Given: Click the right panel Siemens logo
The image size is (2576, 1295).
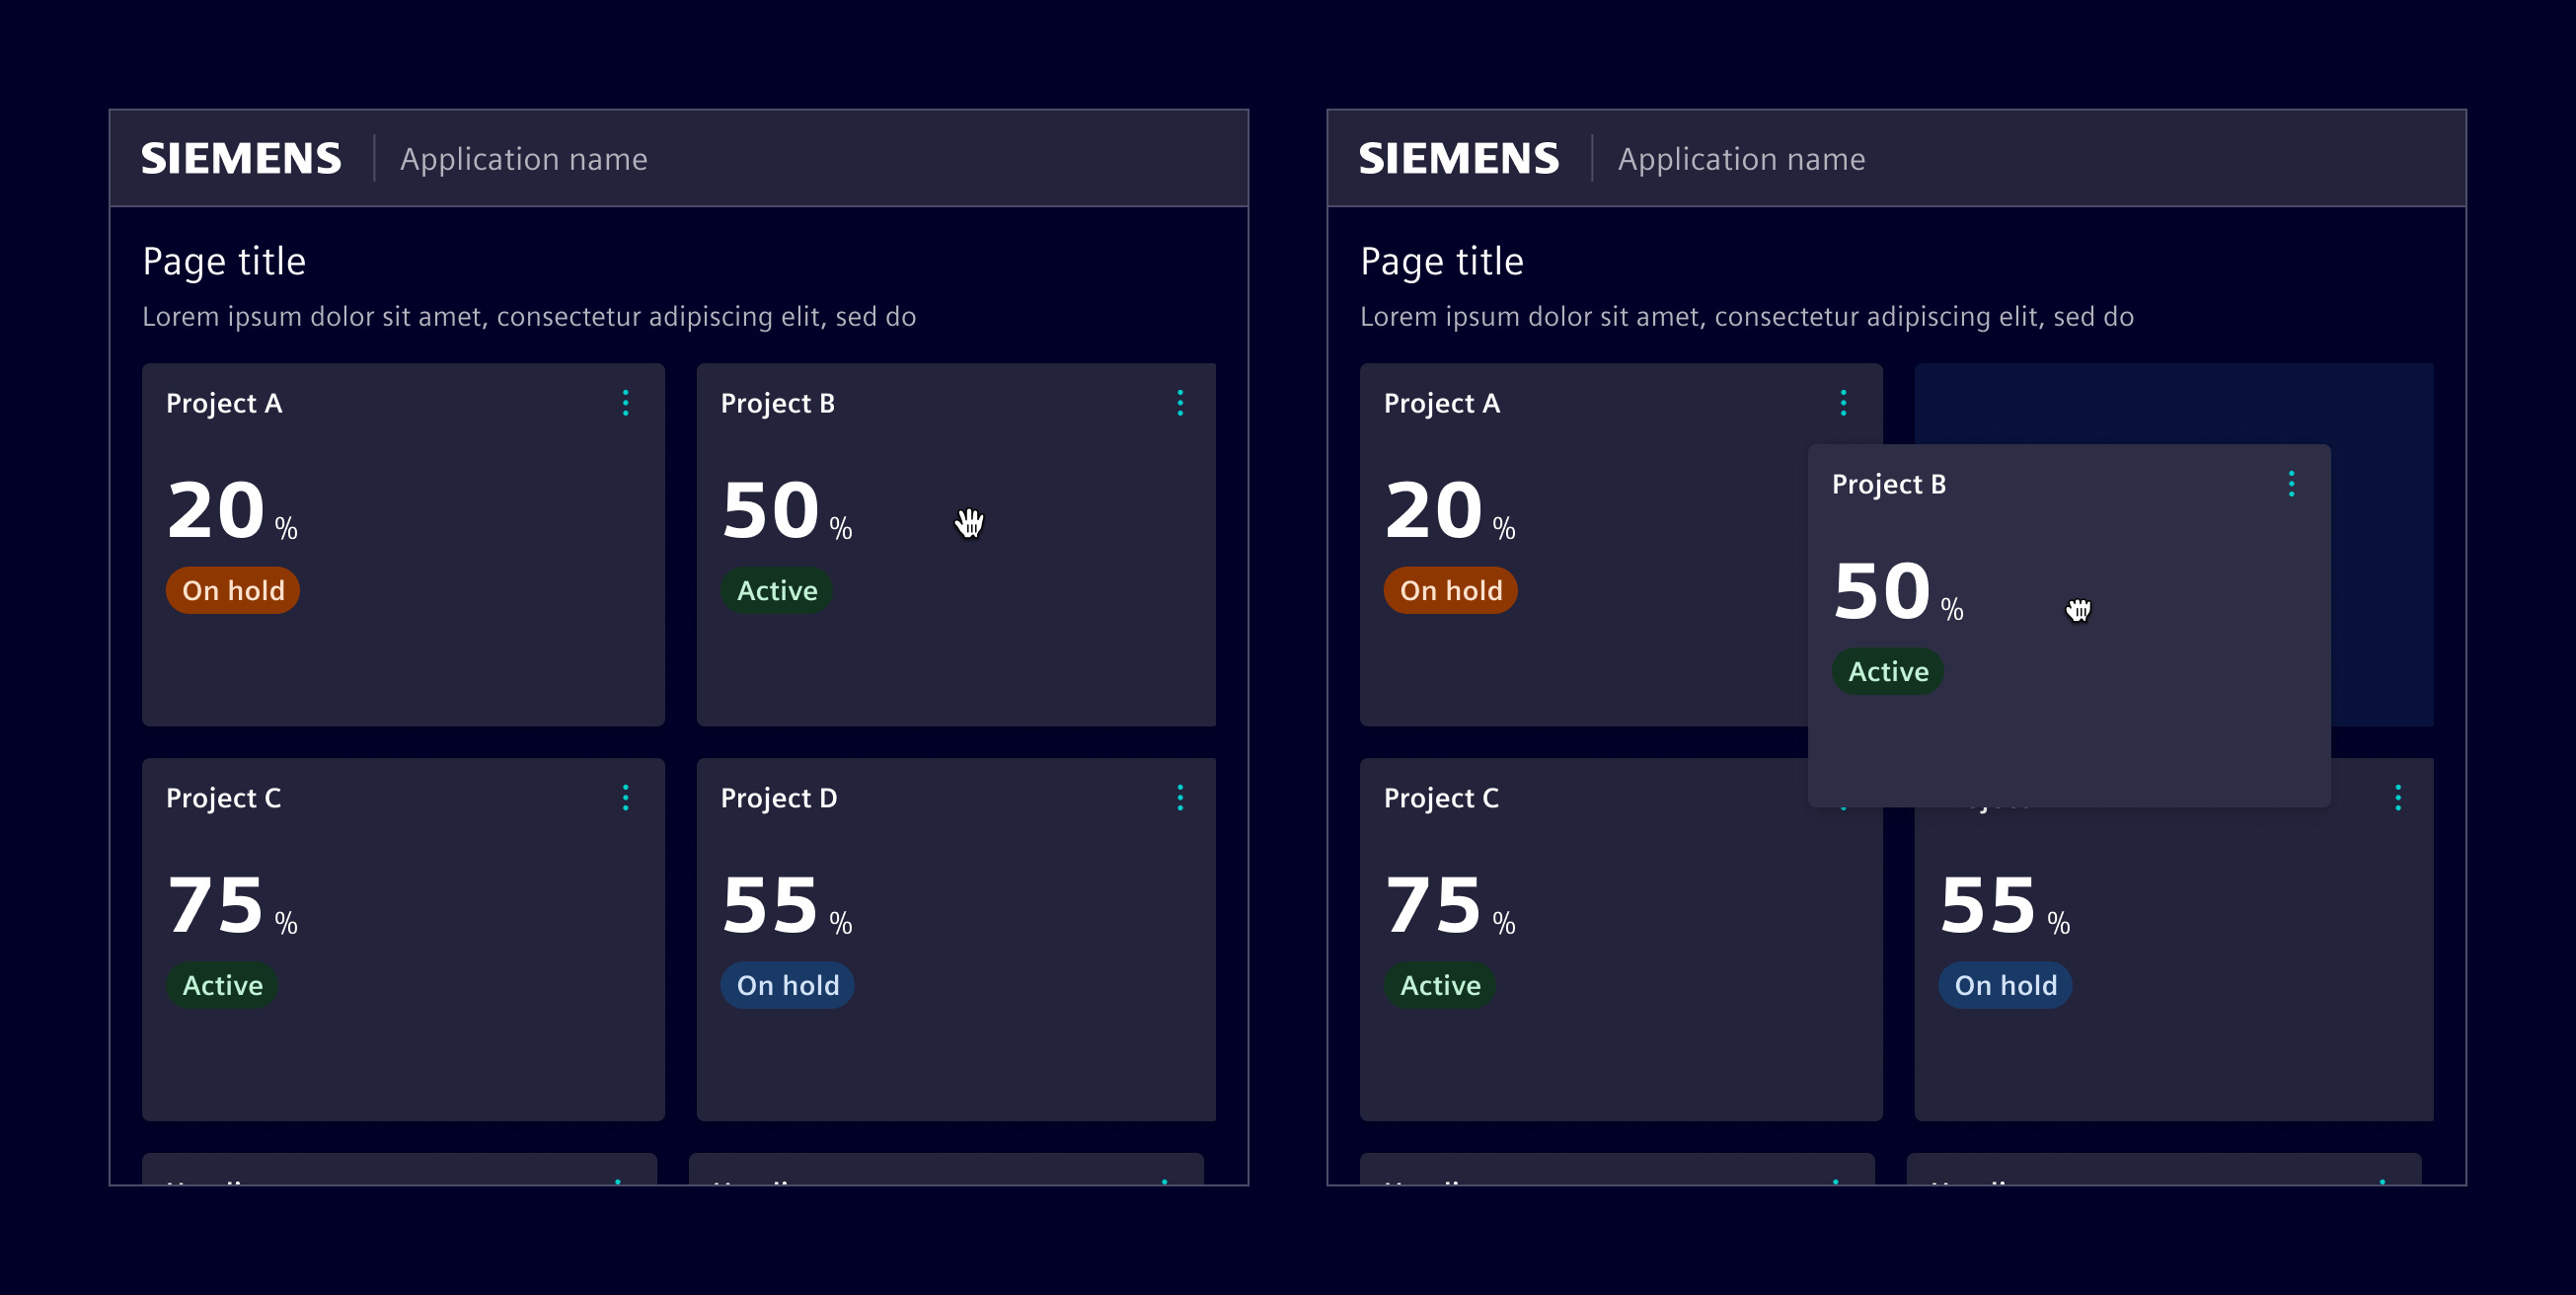Looking at the screenshot, I should click(x=1458, y=159).
